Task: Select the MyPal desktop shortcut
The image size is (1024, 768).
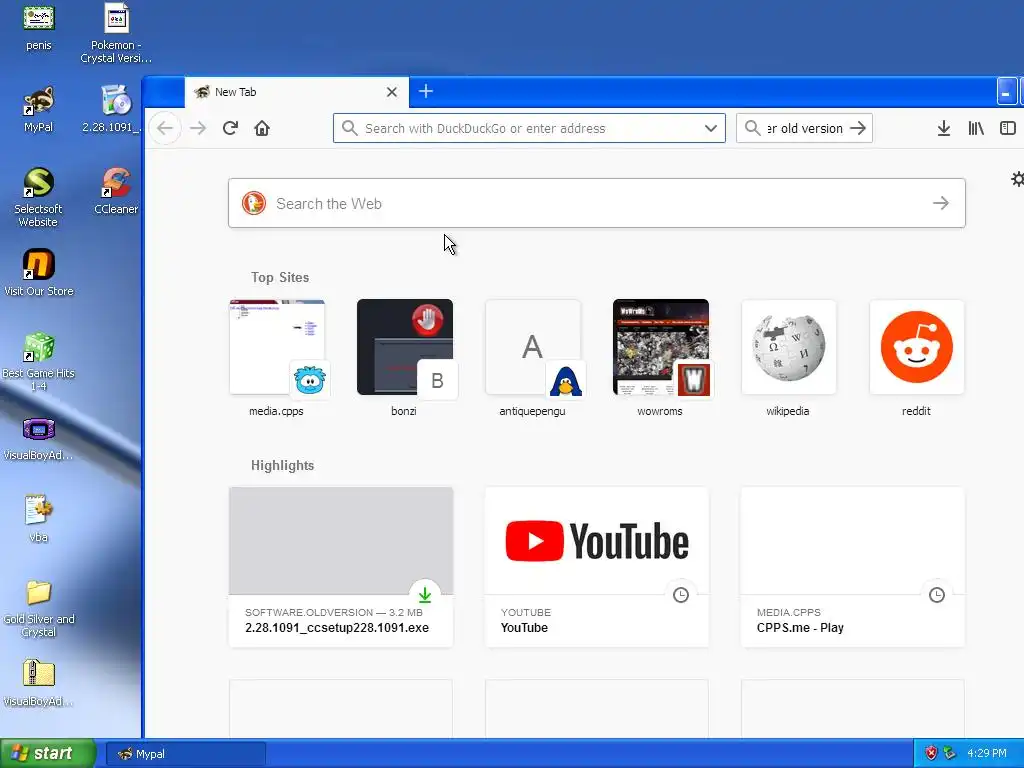Action: (x=39, y=109)
